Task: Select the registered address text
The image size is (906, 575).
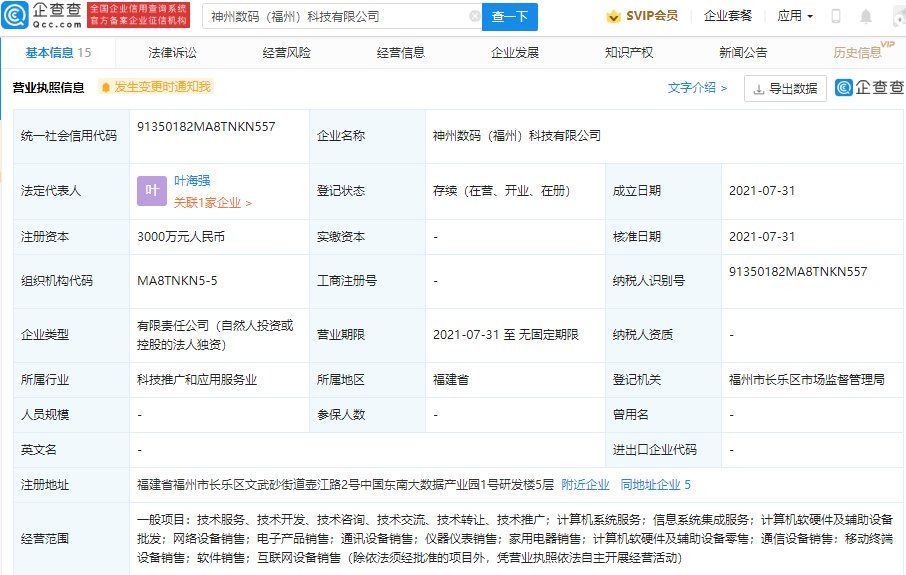Action: pyautogui.click(x=345, y=485)
